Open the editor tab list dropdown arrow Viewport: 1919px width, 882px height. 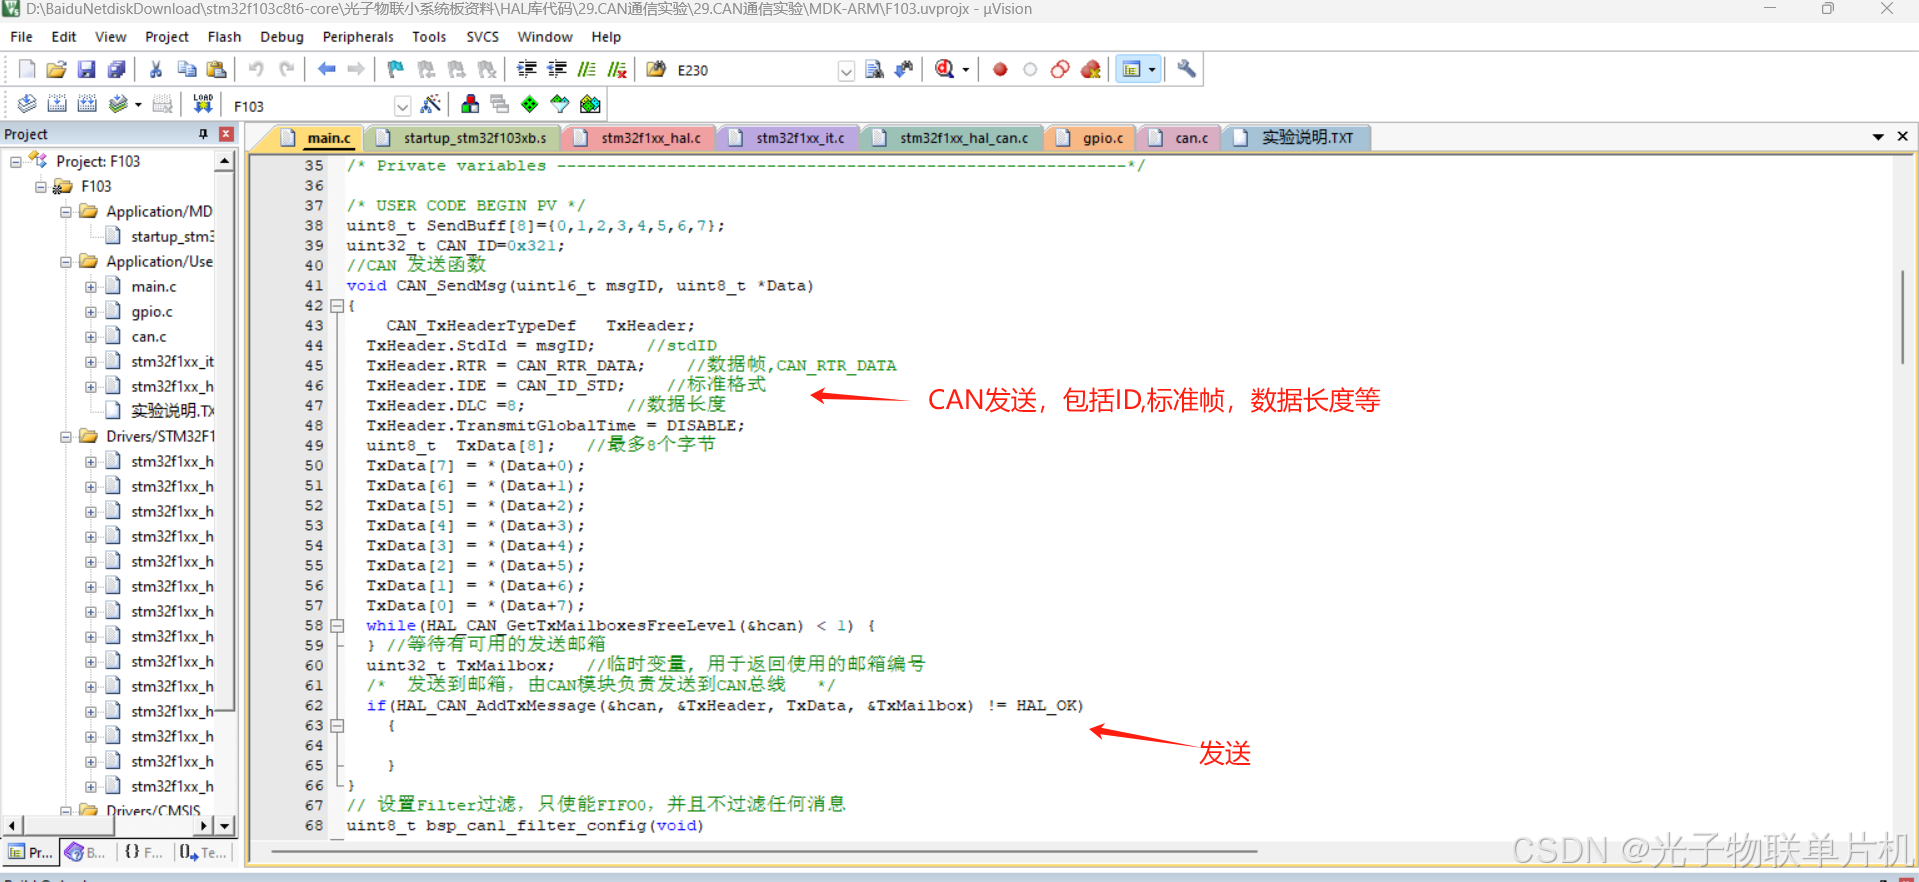[x=1878, y=137]
